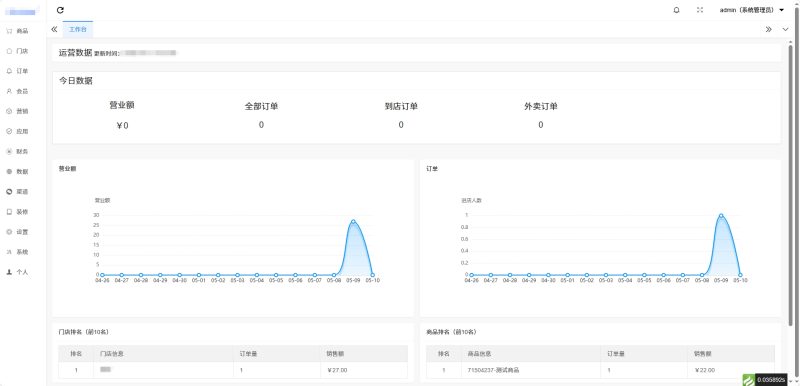Open the 营销 sidebar menu
Image resolution: width=800 pixels, height=386 pixels.
17,111
